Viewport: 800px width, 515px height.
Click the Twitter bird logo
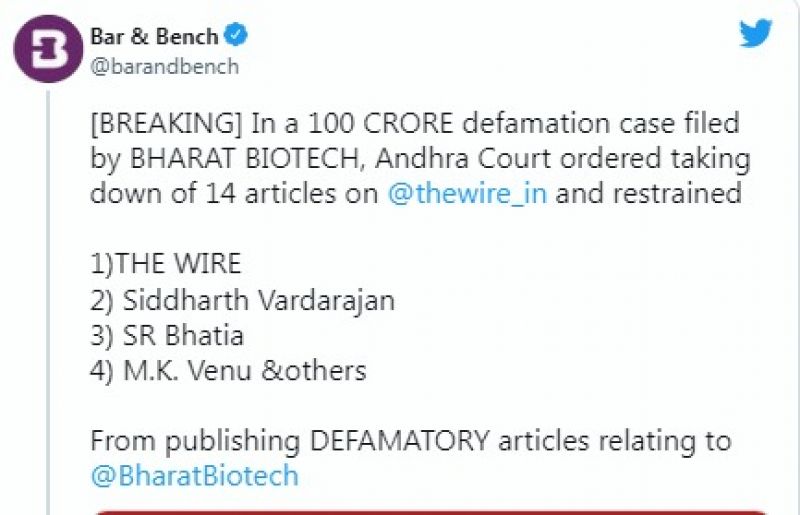click(x=755, y=34)
